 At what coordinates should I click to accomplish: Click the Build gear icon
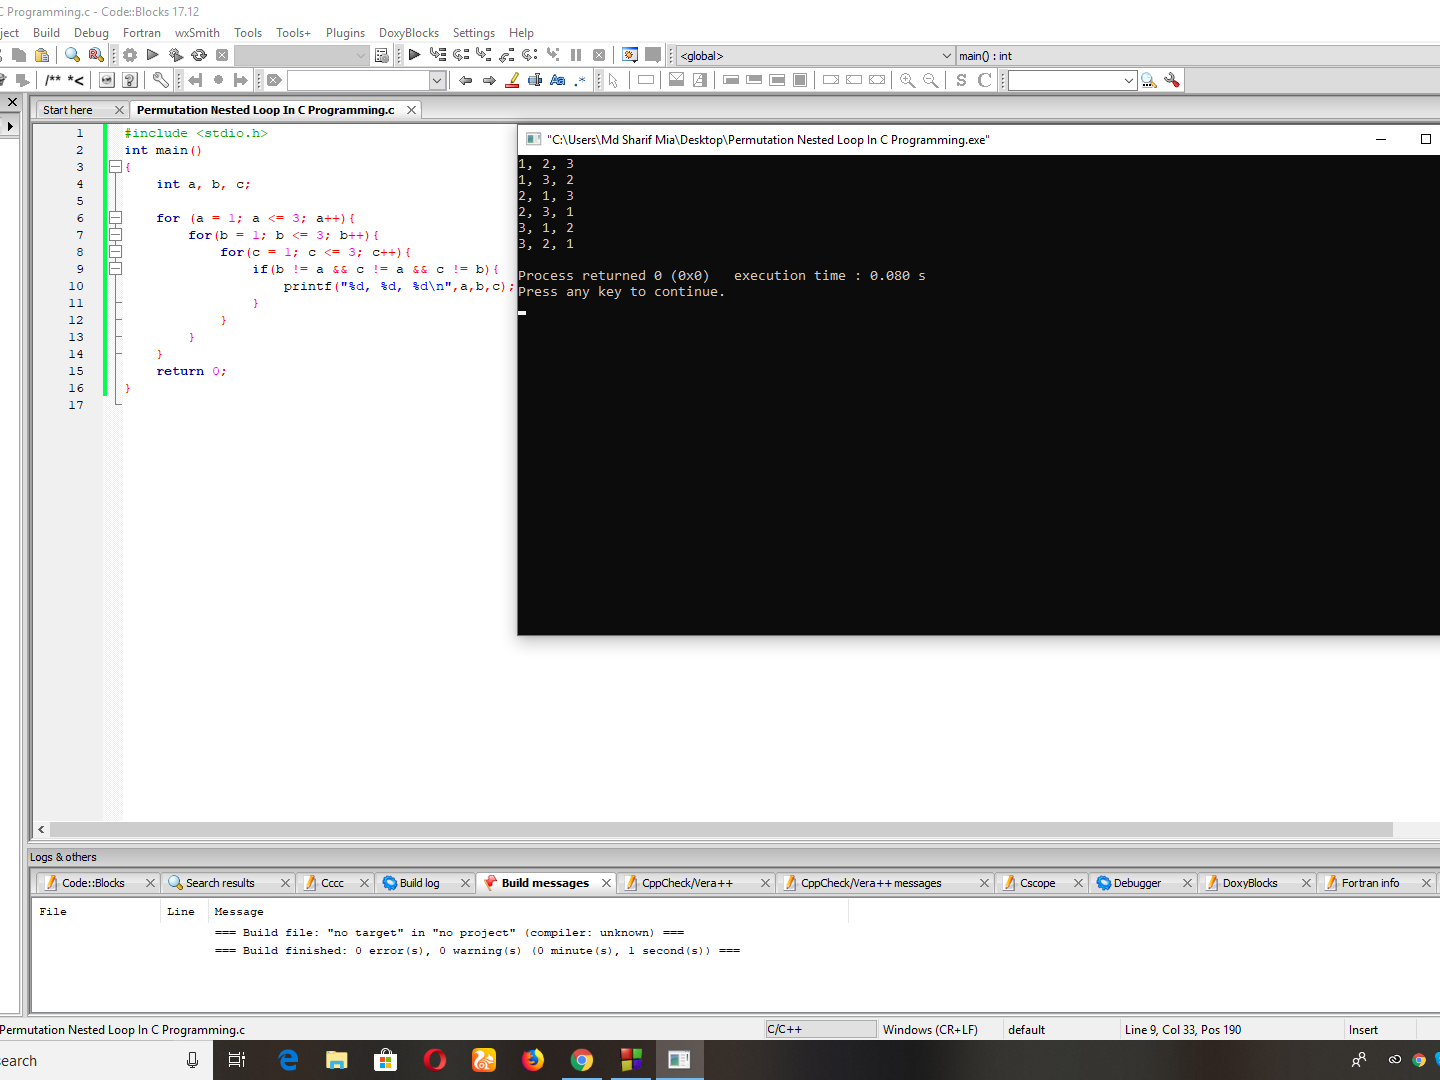tap(130, 55)
